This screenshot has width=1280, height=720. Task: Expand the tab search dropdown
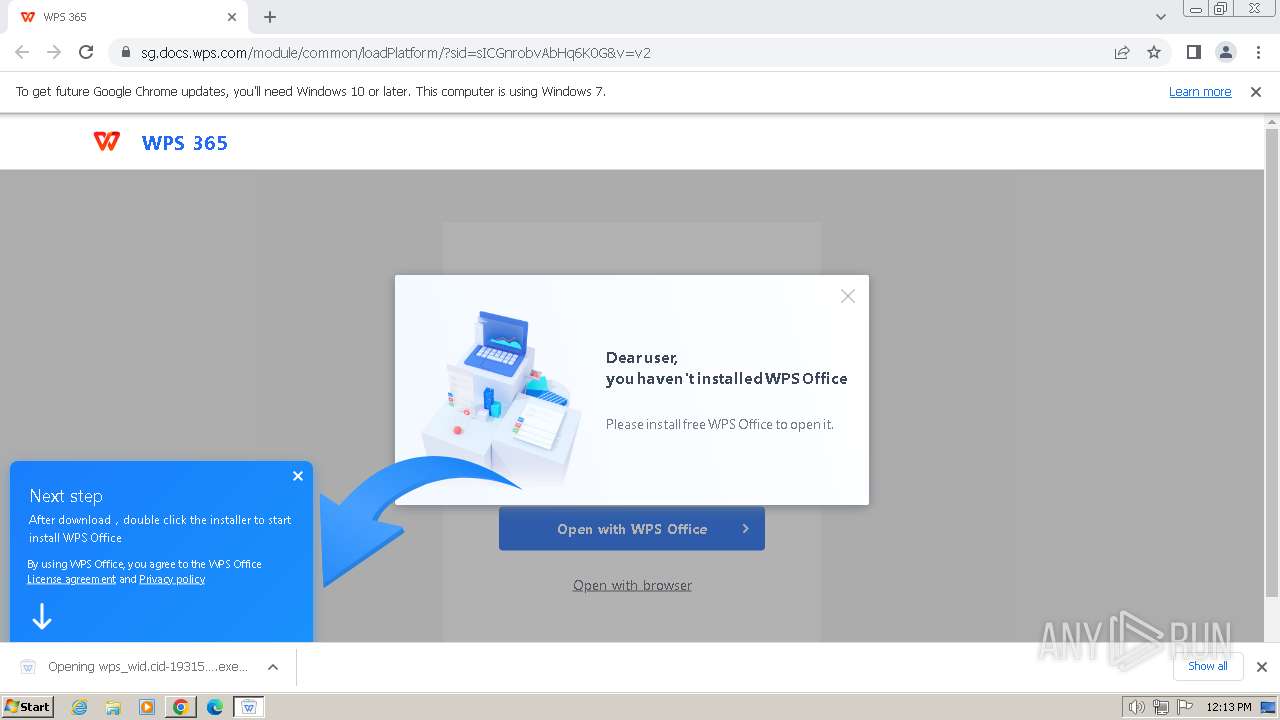pyautogui.click(x=1161, y=17)
